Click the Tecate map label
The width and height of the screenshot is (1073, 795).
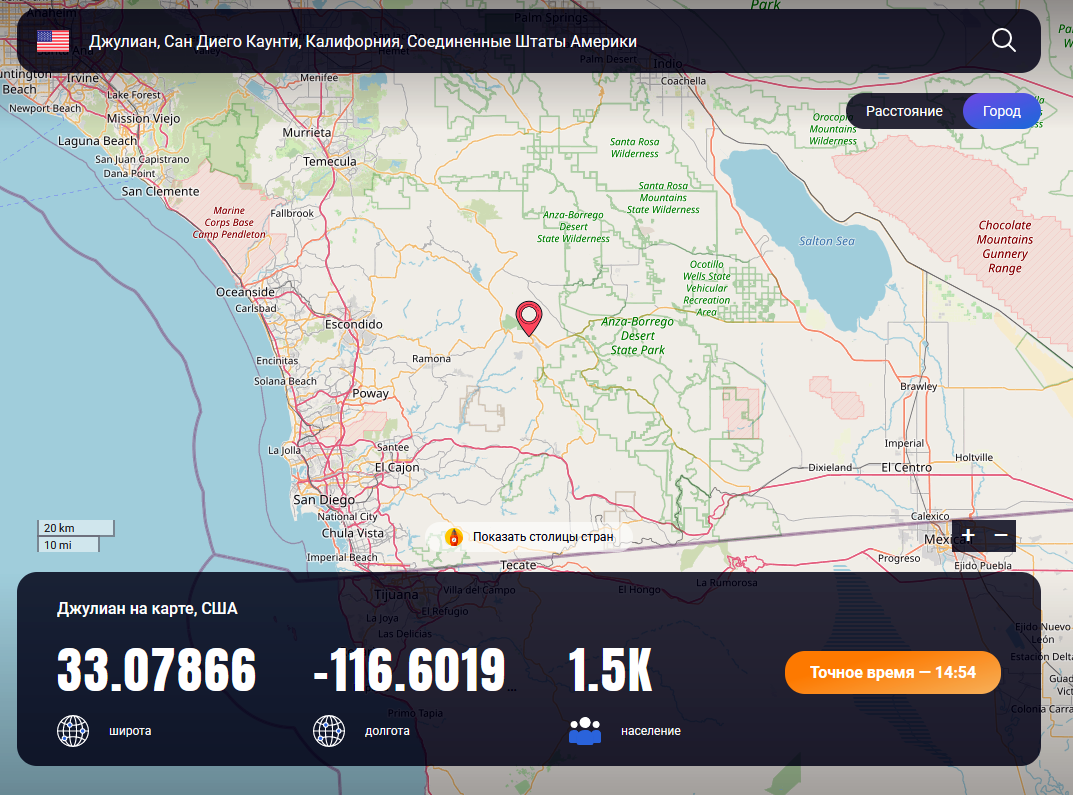(x=518, y=564)
